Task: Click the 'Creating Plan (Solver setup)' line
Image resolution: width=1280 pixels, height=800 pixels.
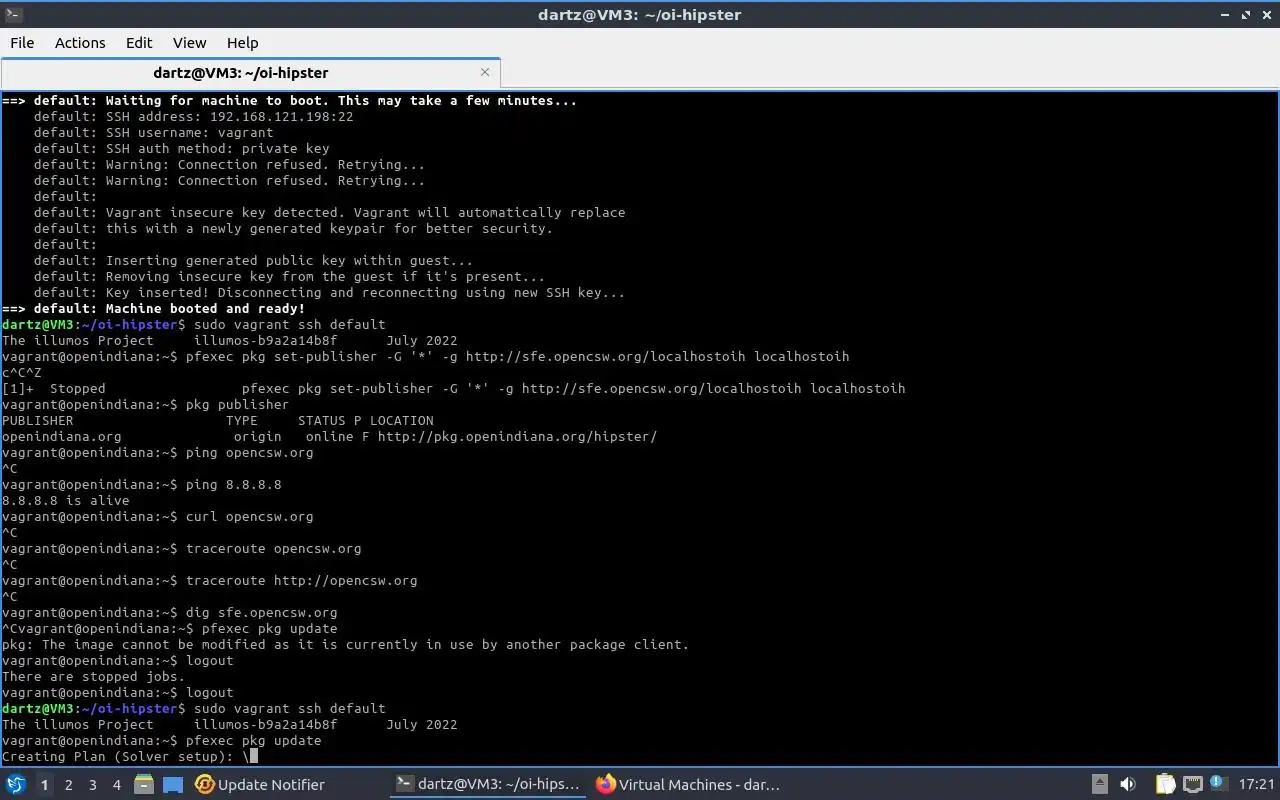Action: [129, 757]
